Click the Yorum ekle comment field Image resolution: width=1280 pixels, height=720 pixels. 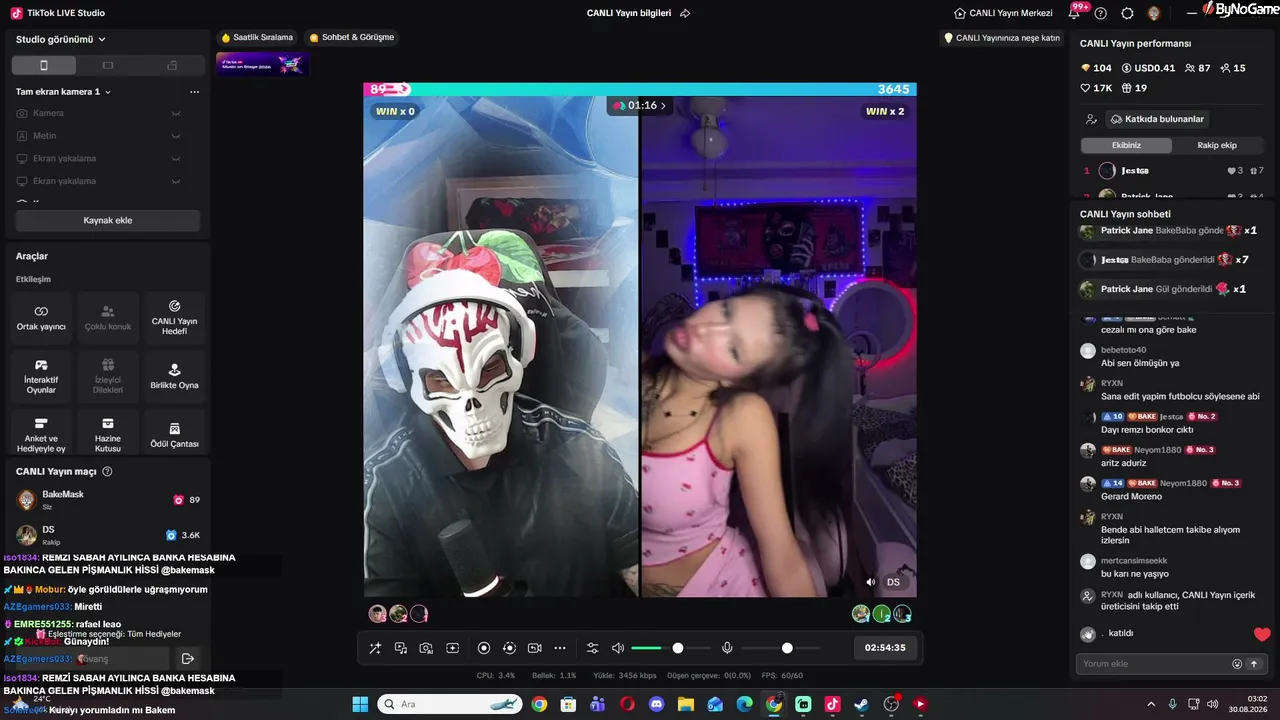pyautogui.click(x=1155, y=664)
